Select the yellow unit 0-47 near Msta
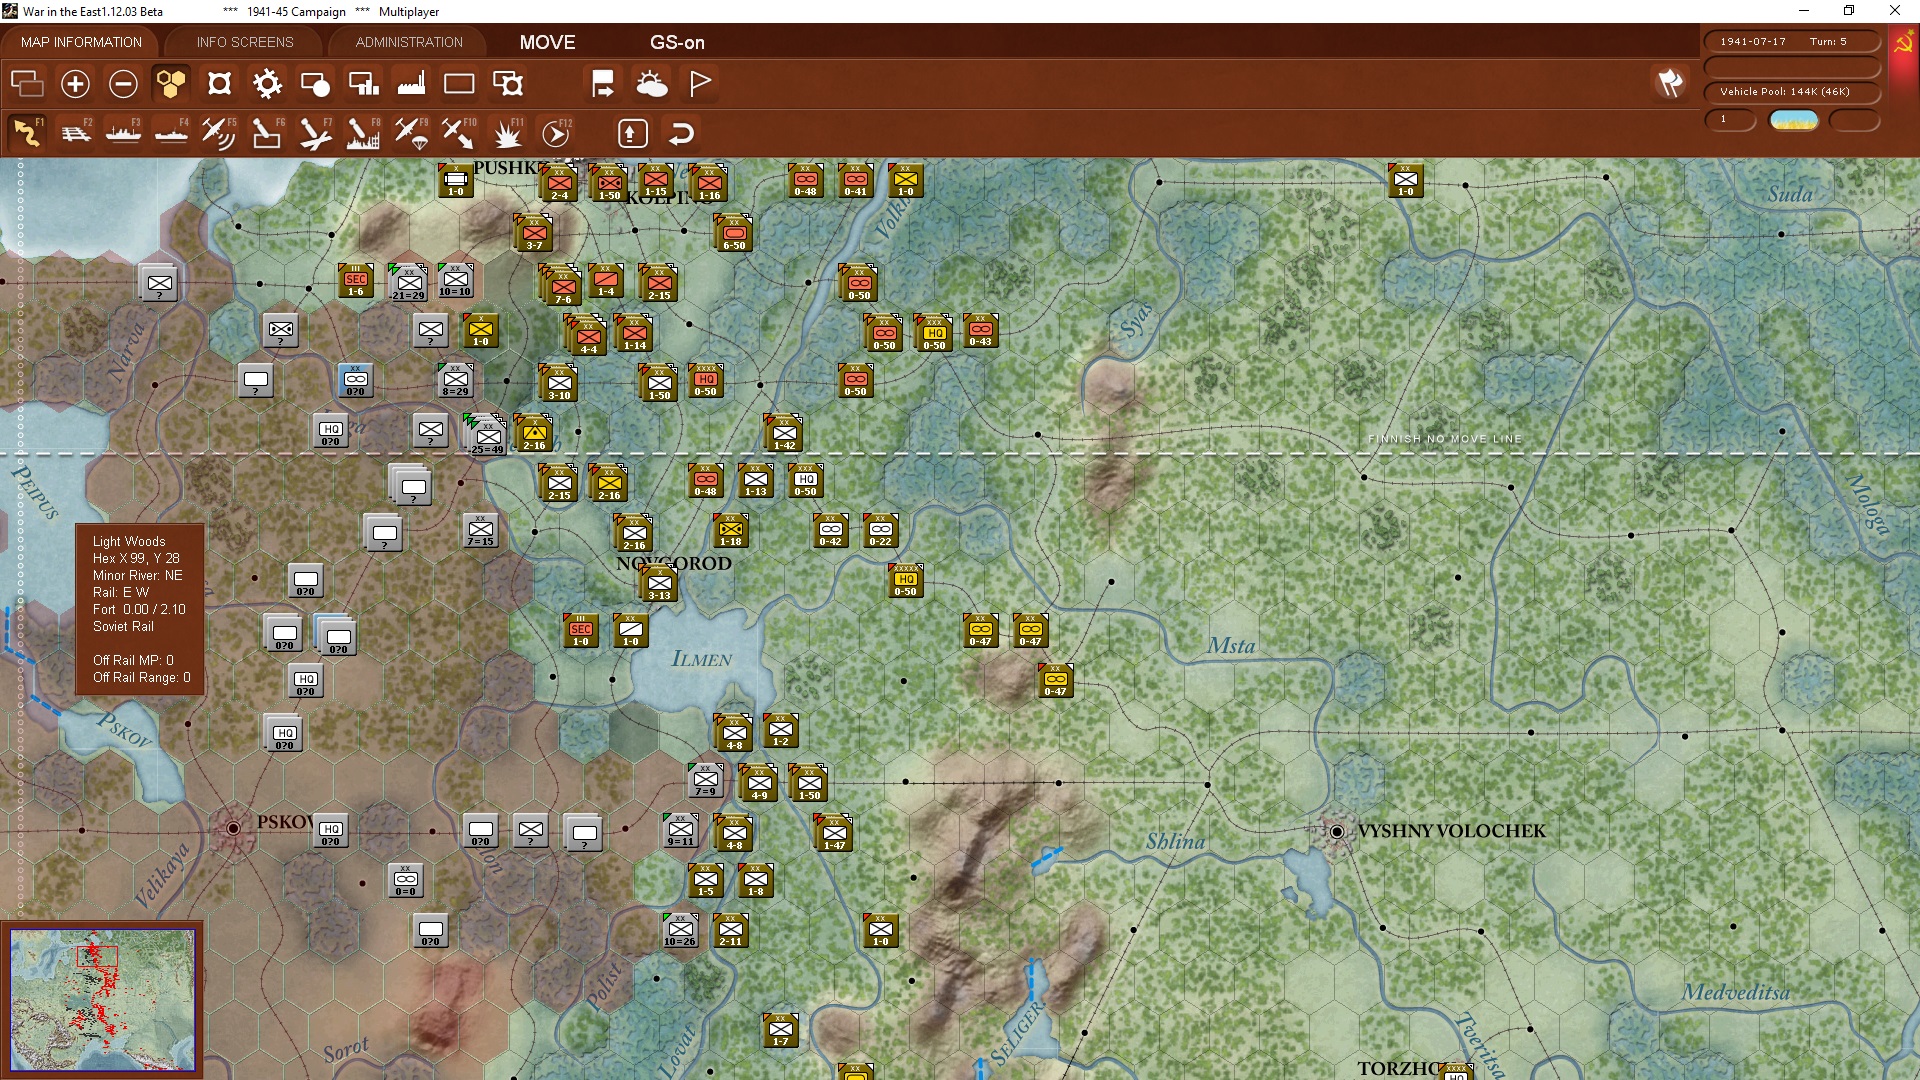The image size is (1920, 1080). point(1055,680)
